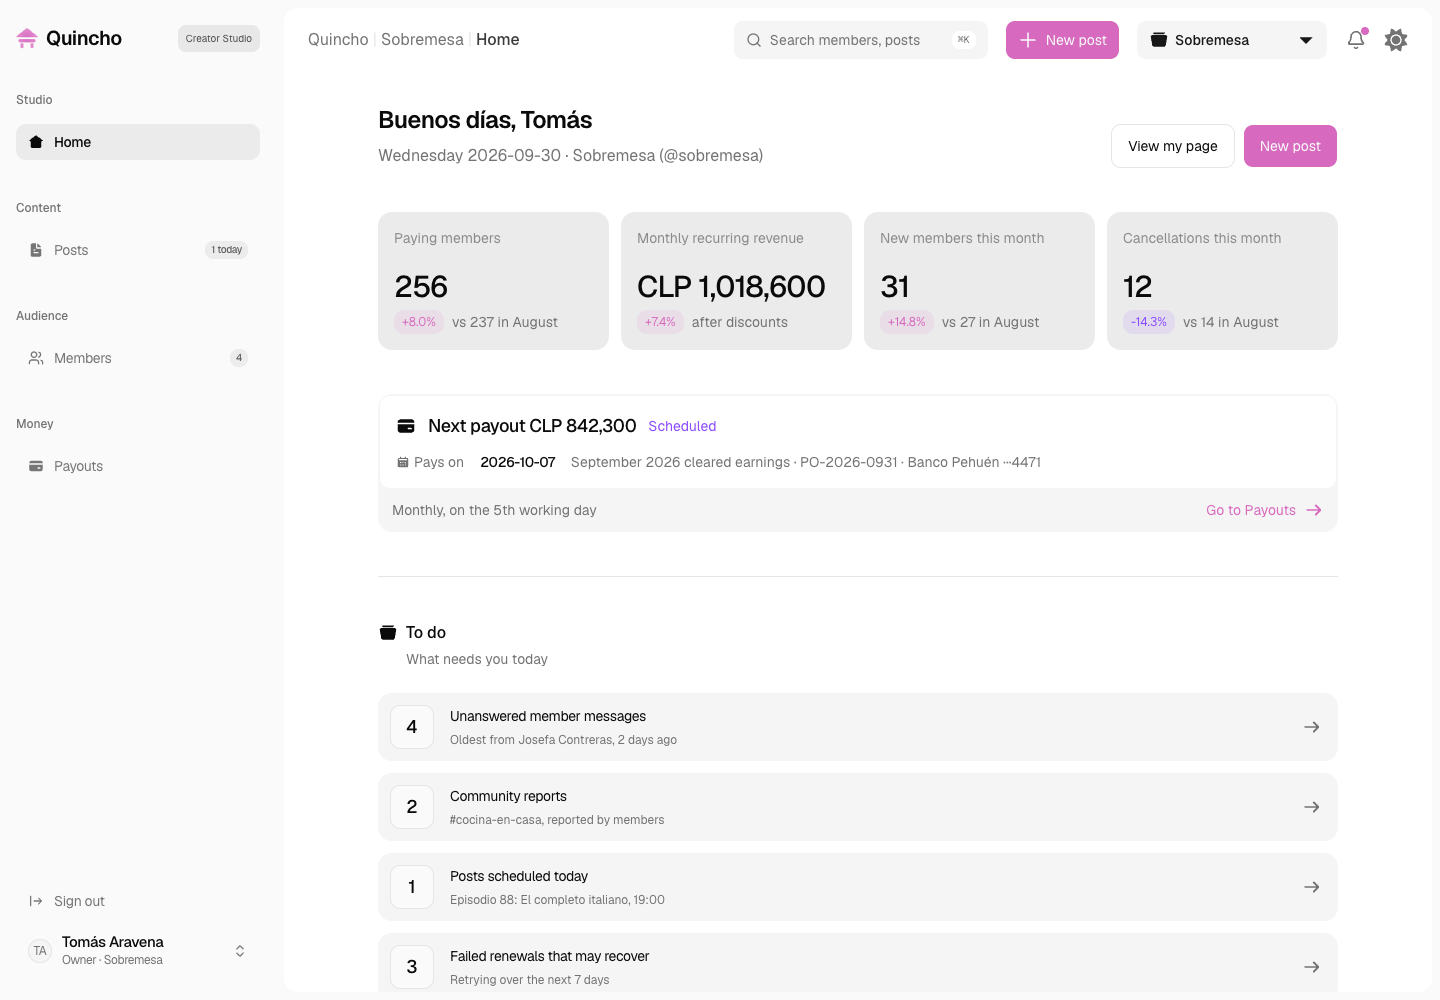Open the Monthly recurring revenue card

click(736, 281)
